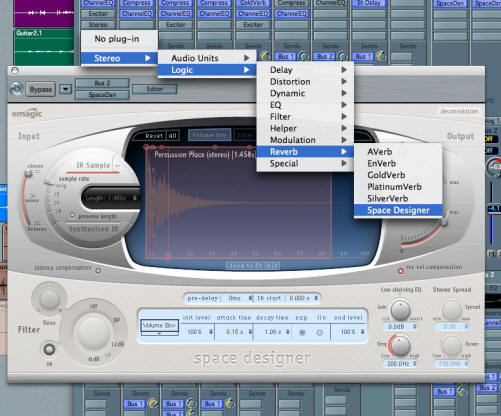This screenshot has width=501, height=416.
Task: Select Space Designer from Reverb submenu
Action: (398, 210)
